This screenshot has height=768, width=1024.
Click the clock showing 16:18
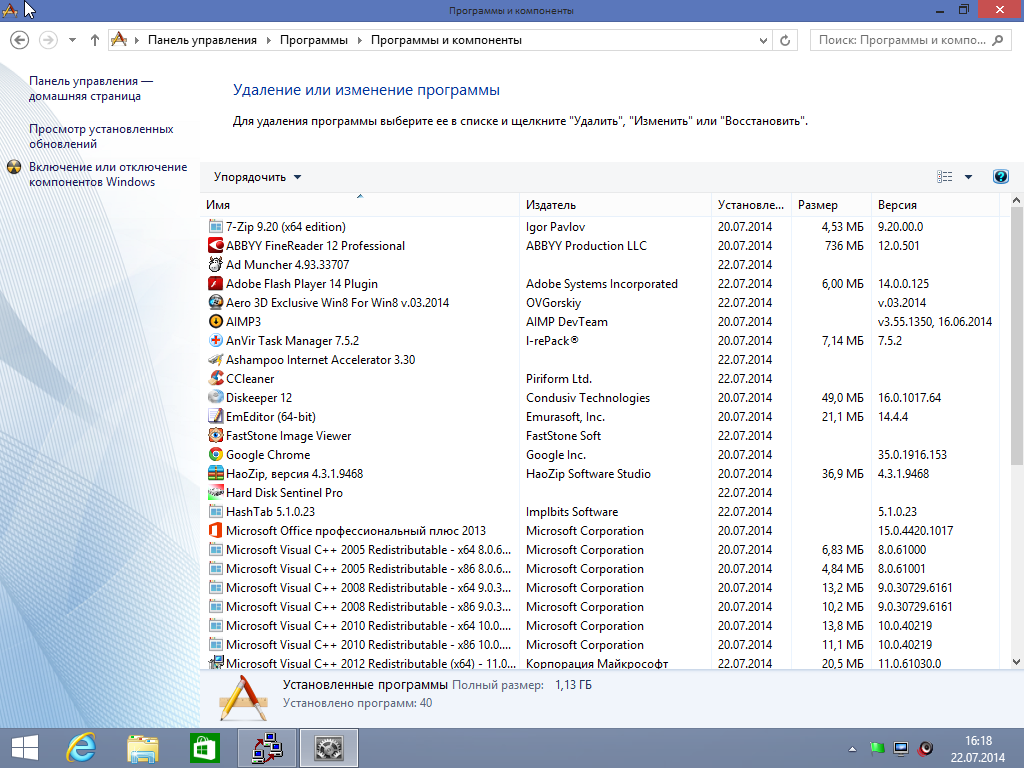click(978, 741)
